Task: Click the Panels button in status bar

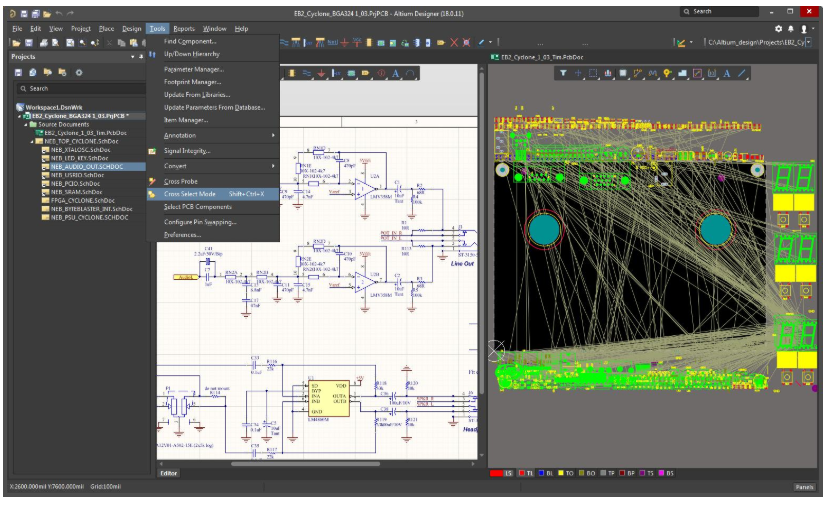Action: pos(804,487)
